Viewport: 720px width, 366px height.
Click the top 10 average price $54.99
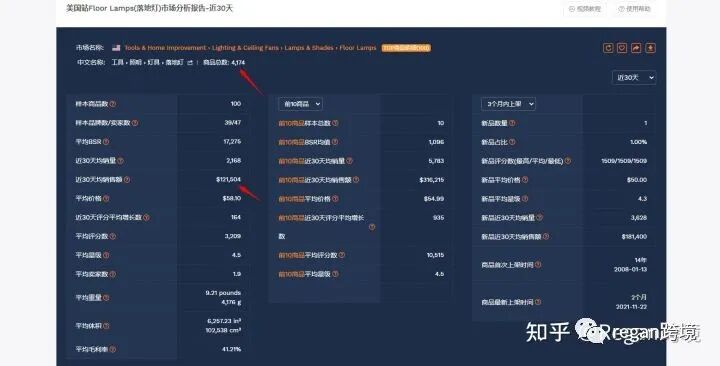click(434, 199)
